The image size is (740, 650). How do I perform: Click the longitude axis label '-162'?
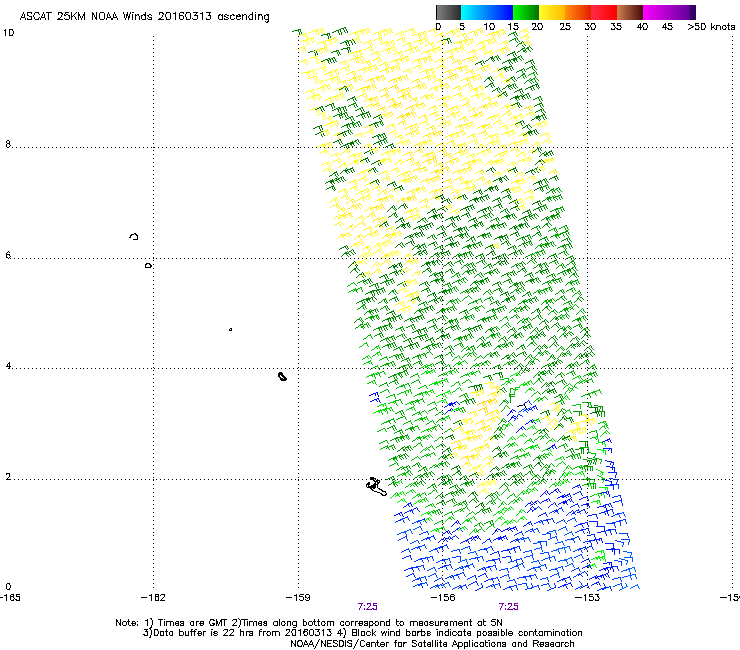coord(153,598)
